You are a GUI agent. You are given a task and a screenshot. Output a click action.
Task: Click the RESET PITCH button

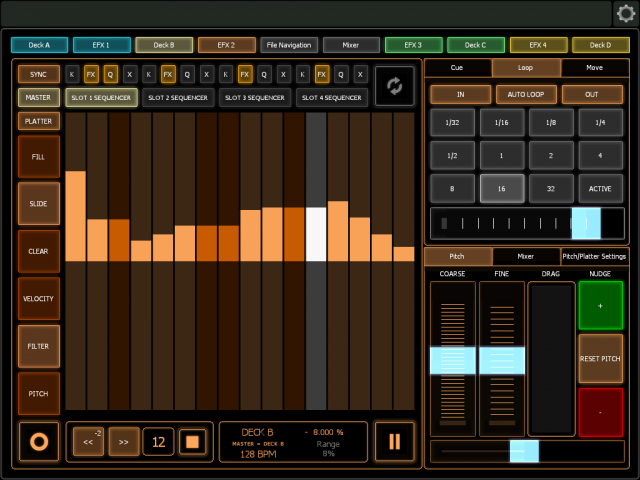click(x=601, y=358)
